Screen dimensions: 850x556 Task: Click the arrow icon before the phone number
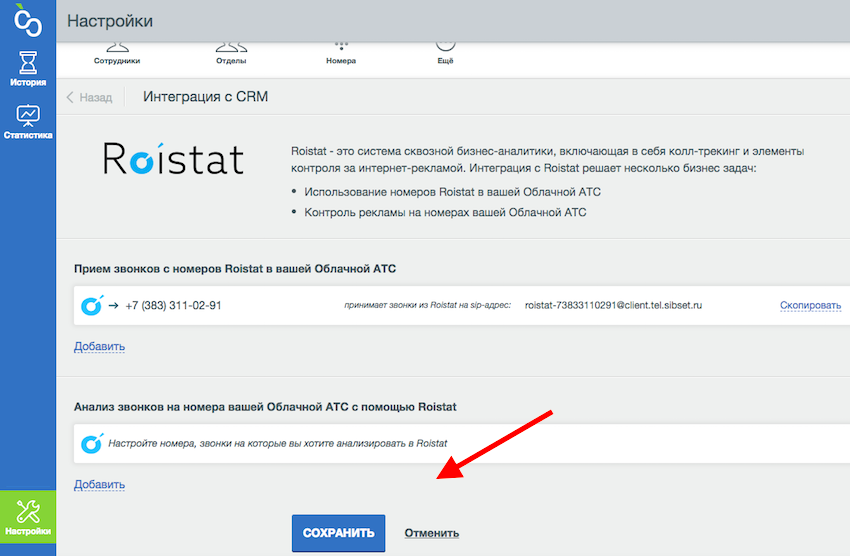click(x=113, y=306)
